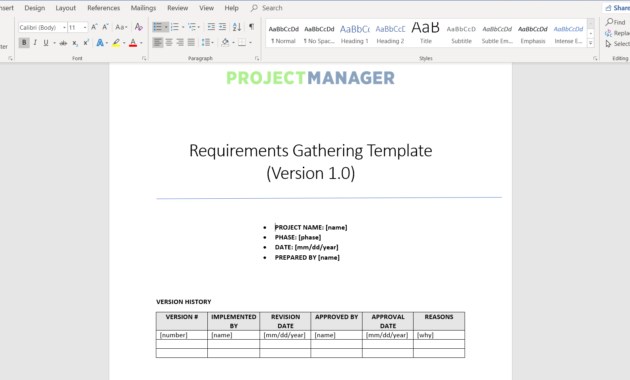Viewport: 630px width, 380px height.
Task: Toggle Subscript formatting
Action: coord(75,43)
